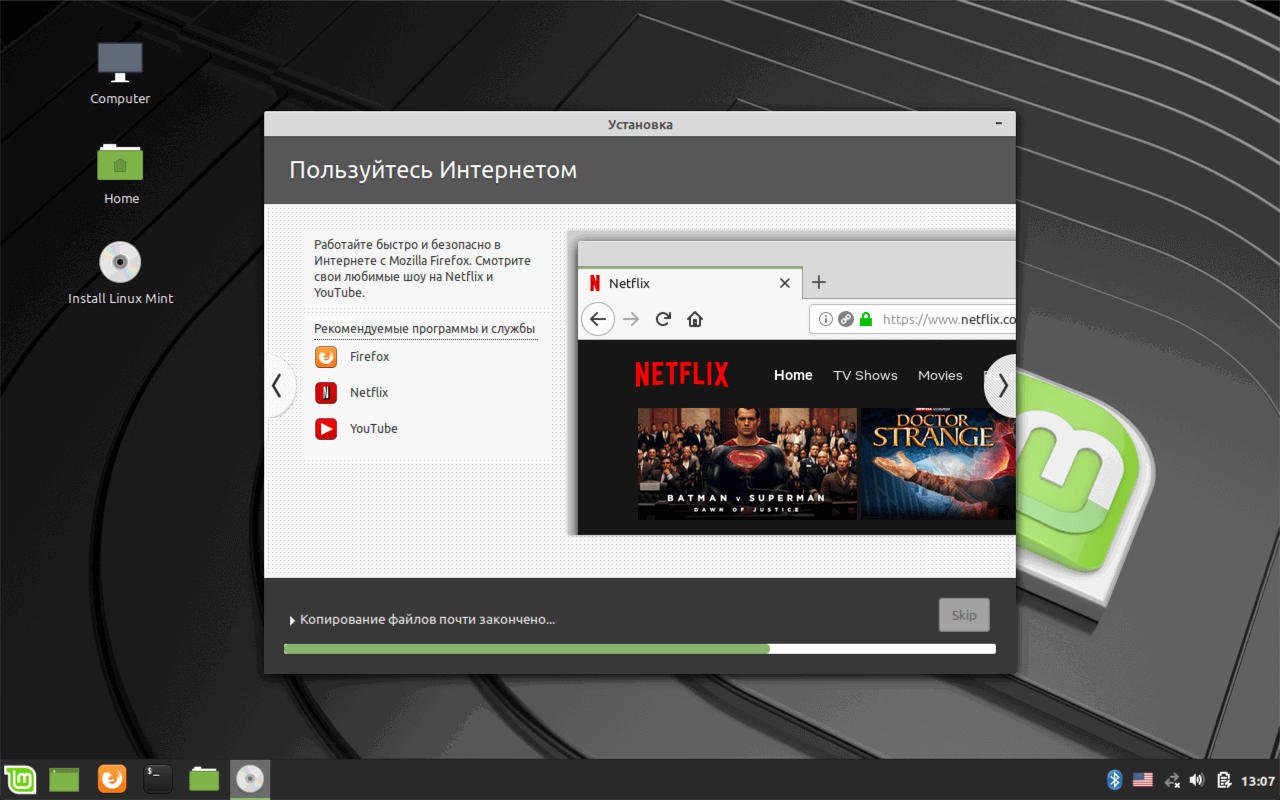Select the "YouTube" label in the list

tap(374, 429)
